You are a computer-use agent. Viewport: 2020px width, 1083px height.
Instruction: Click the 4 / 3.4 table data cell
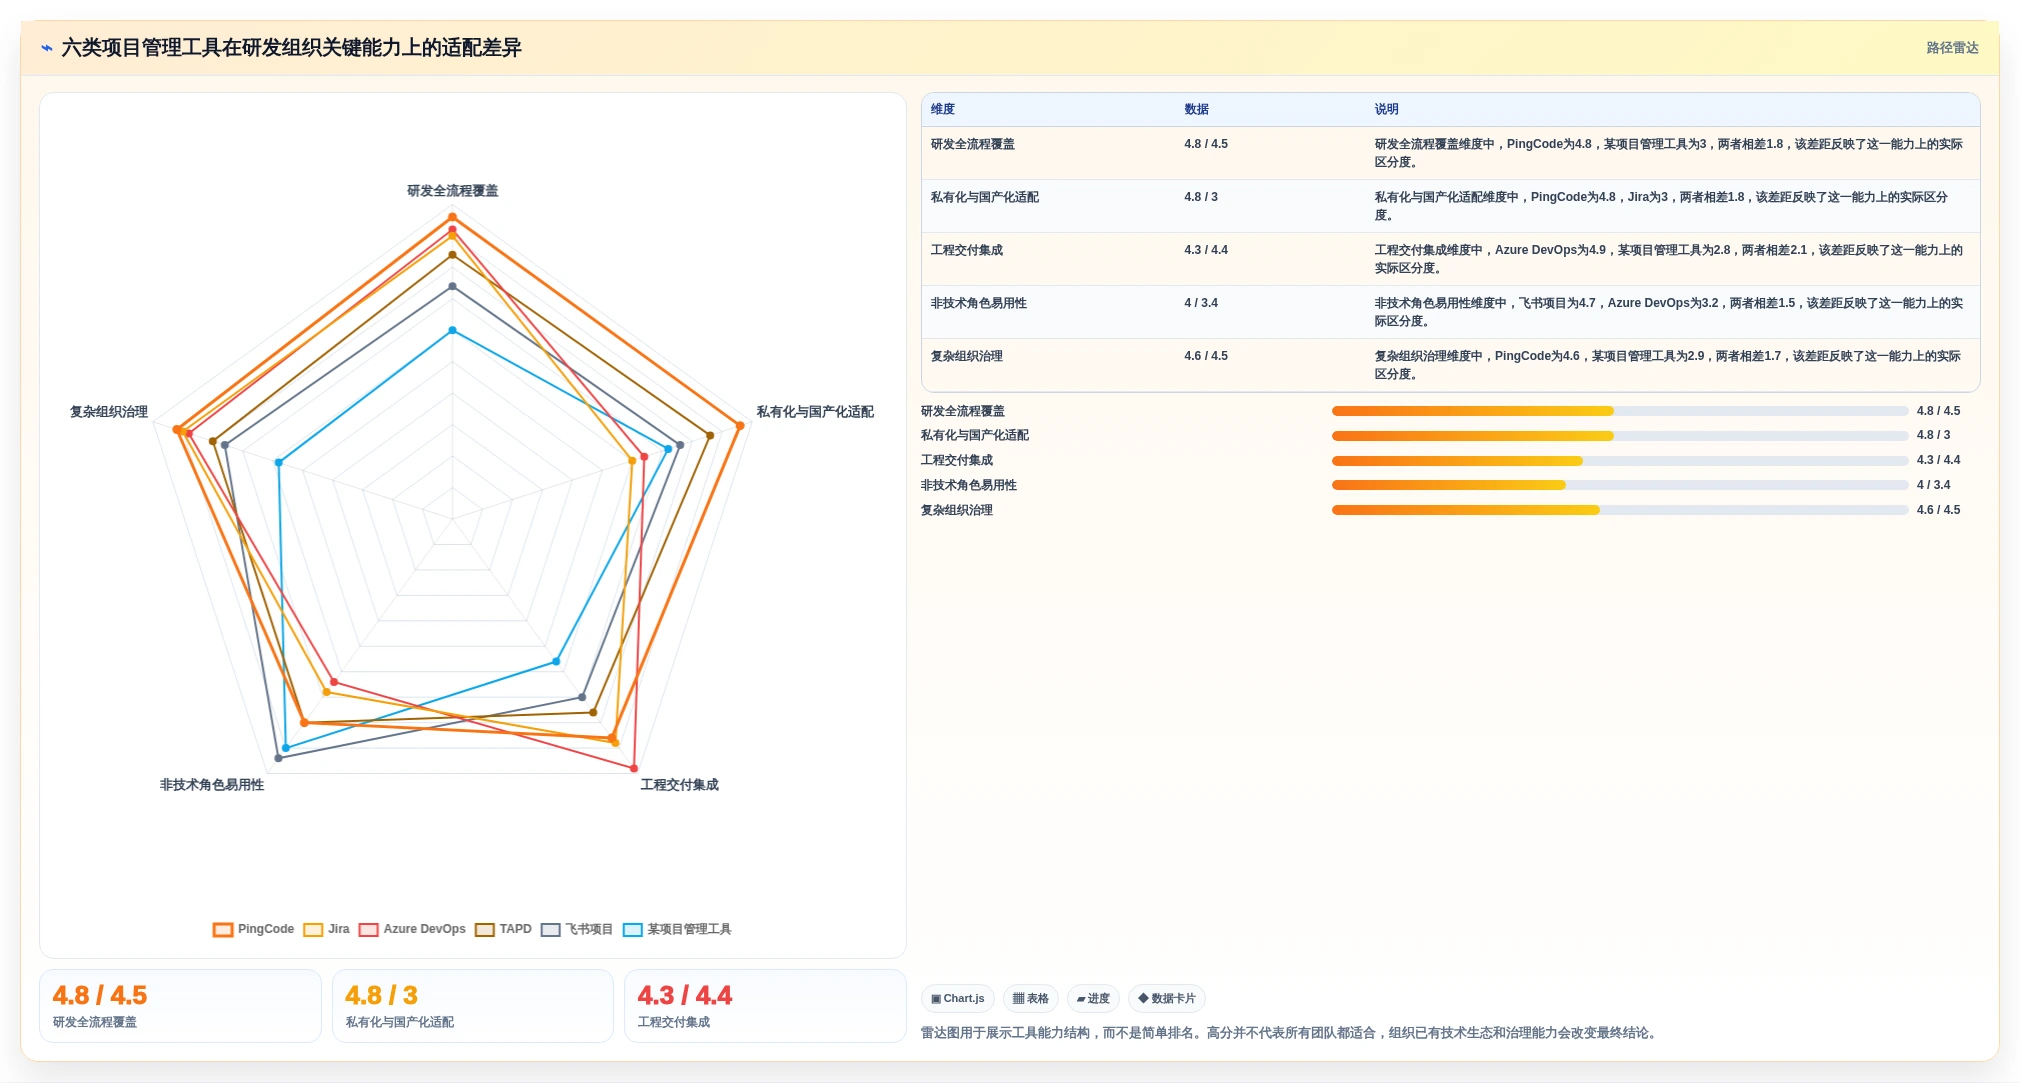point(1201,303)
